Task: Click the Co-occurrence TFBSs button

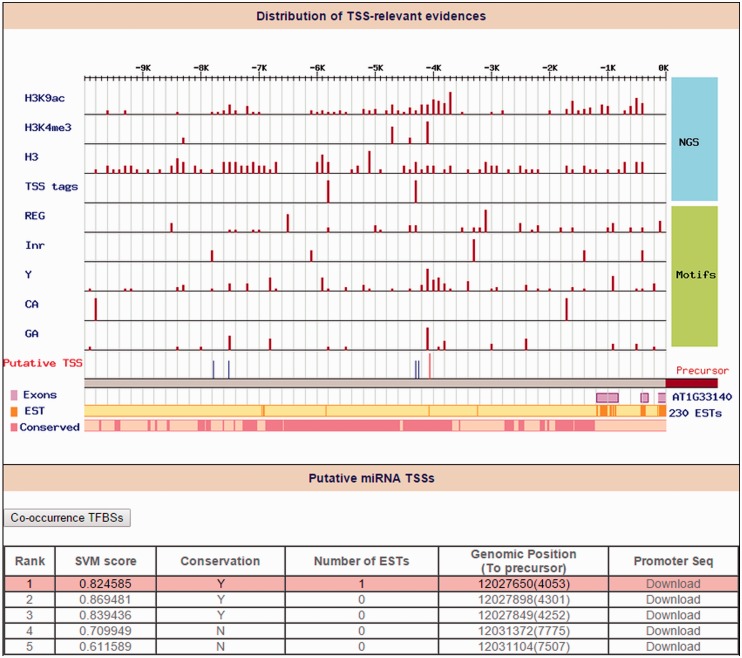Action: pyautogui.click(x=67, y=518)
